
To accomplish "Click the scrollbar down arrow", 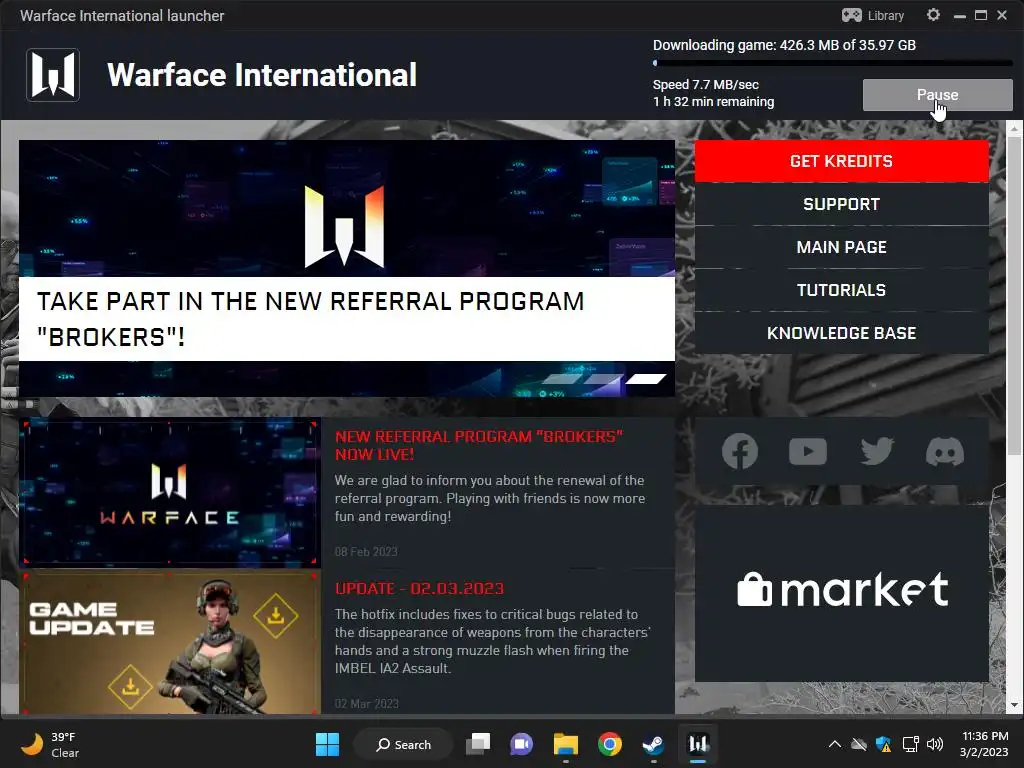I will (1014, 706).
